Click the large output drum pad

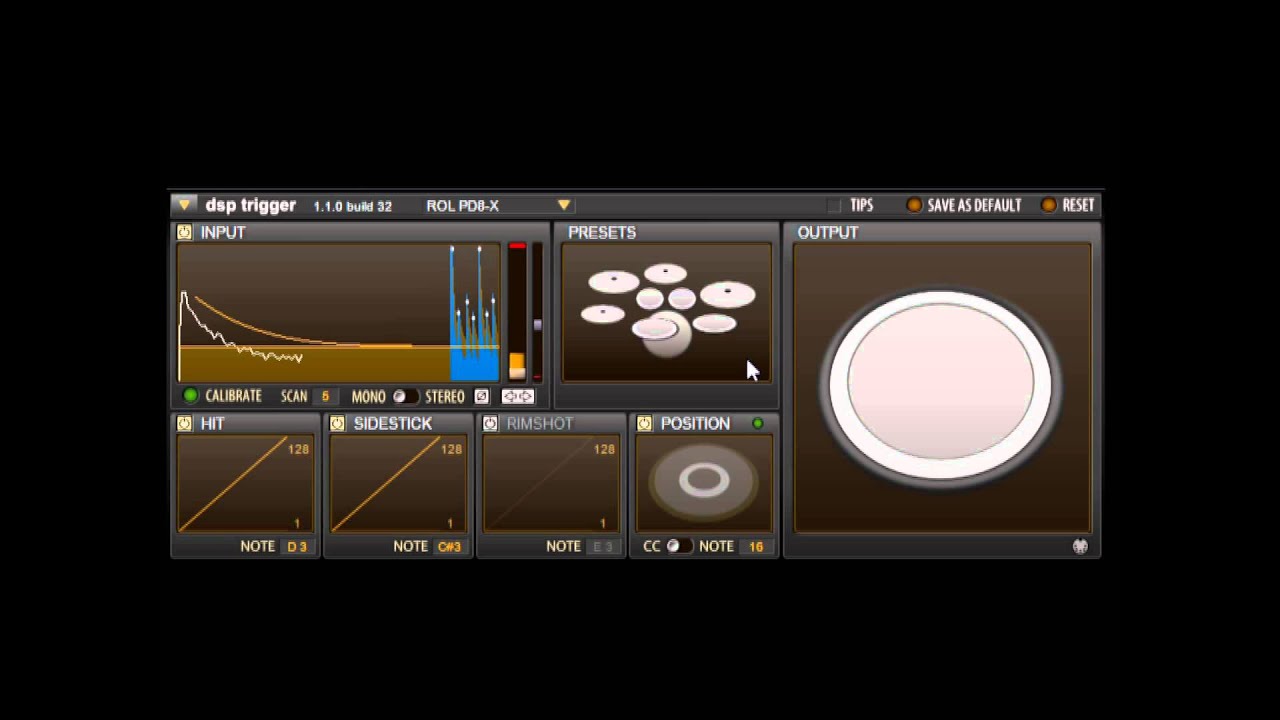point(941,385)
